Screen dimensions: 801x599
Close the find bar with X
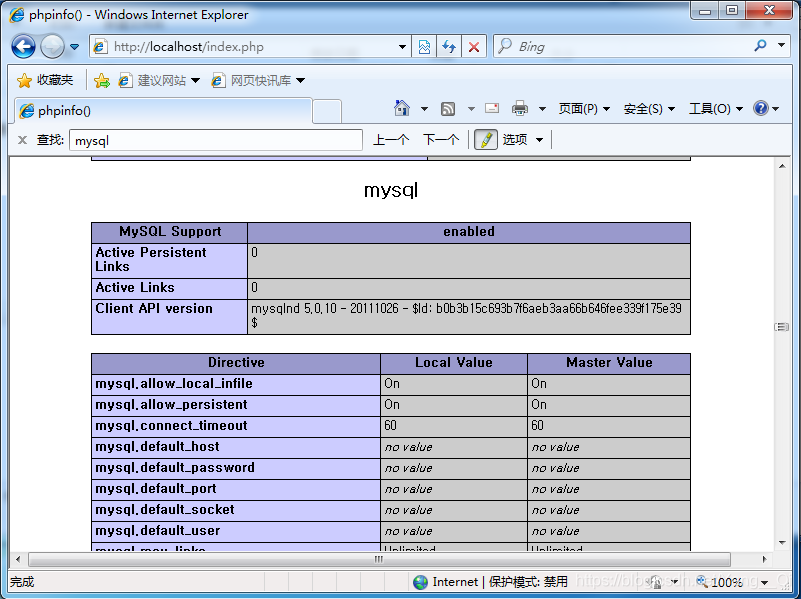[x=22, y=140]
